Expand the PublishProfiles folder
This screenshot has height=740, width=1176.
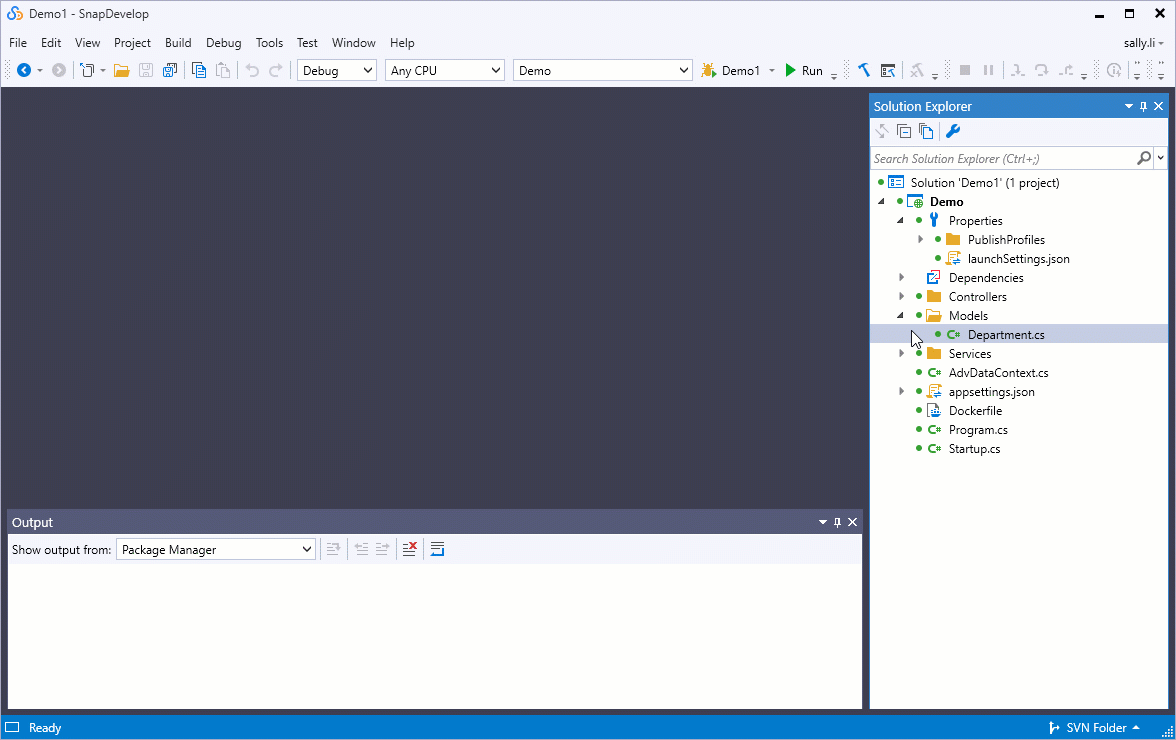(x=920, y=239)
